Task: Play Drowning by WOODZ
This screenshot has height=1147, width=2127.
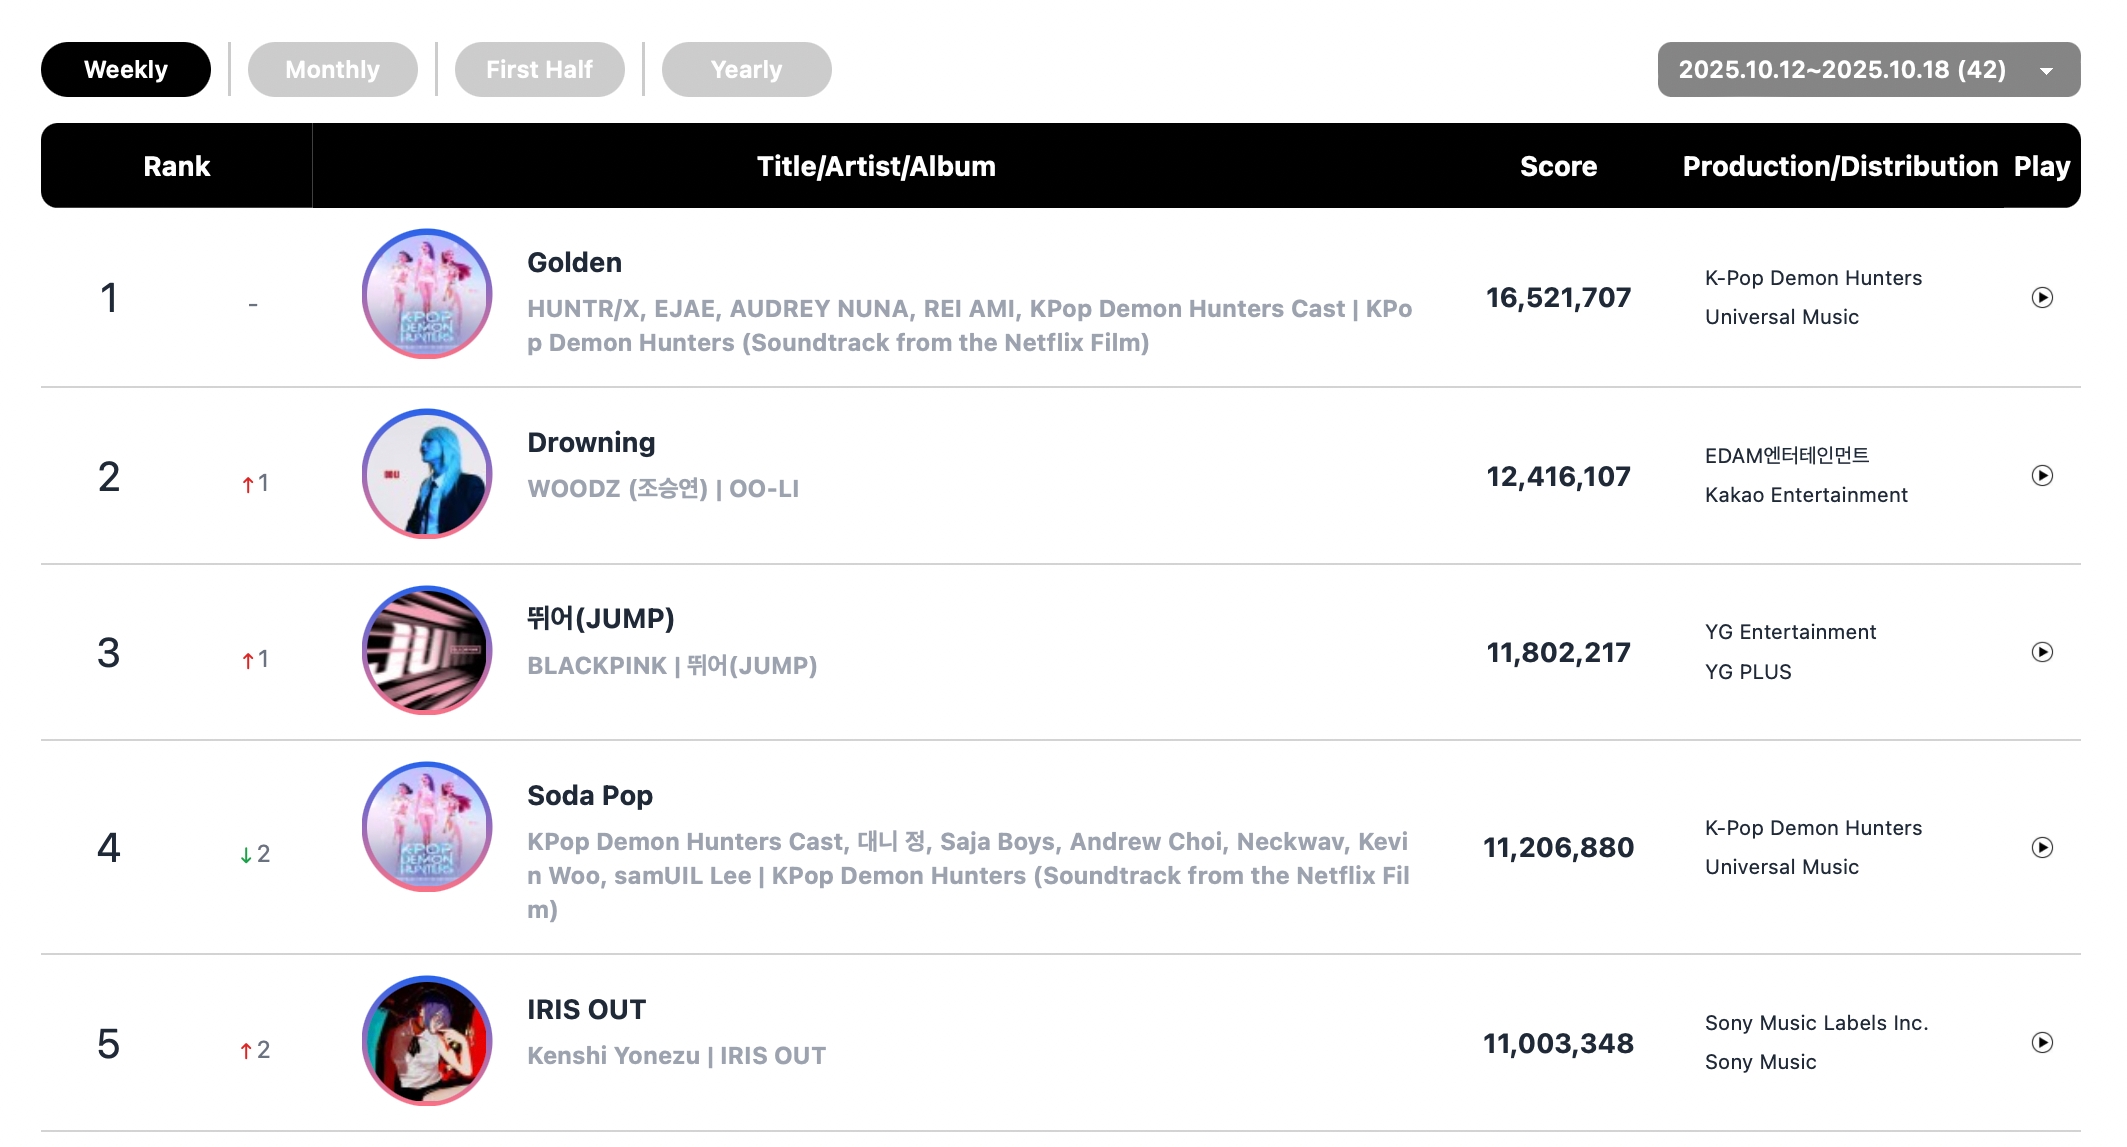Action: (x=2042, y=476)
